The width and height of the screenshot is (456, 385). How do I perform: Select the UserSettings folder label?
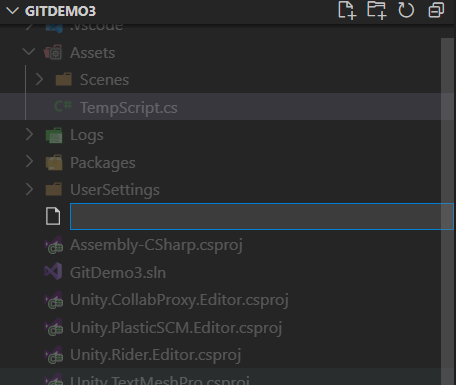coord(115,190)
